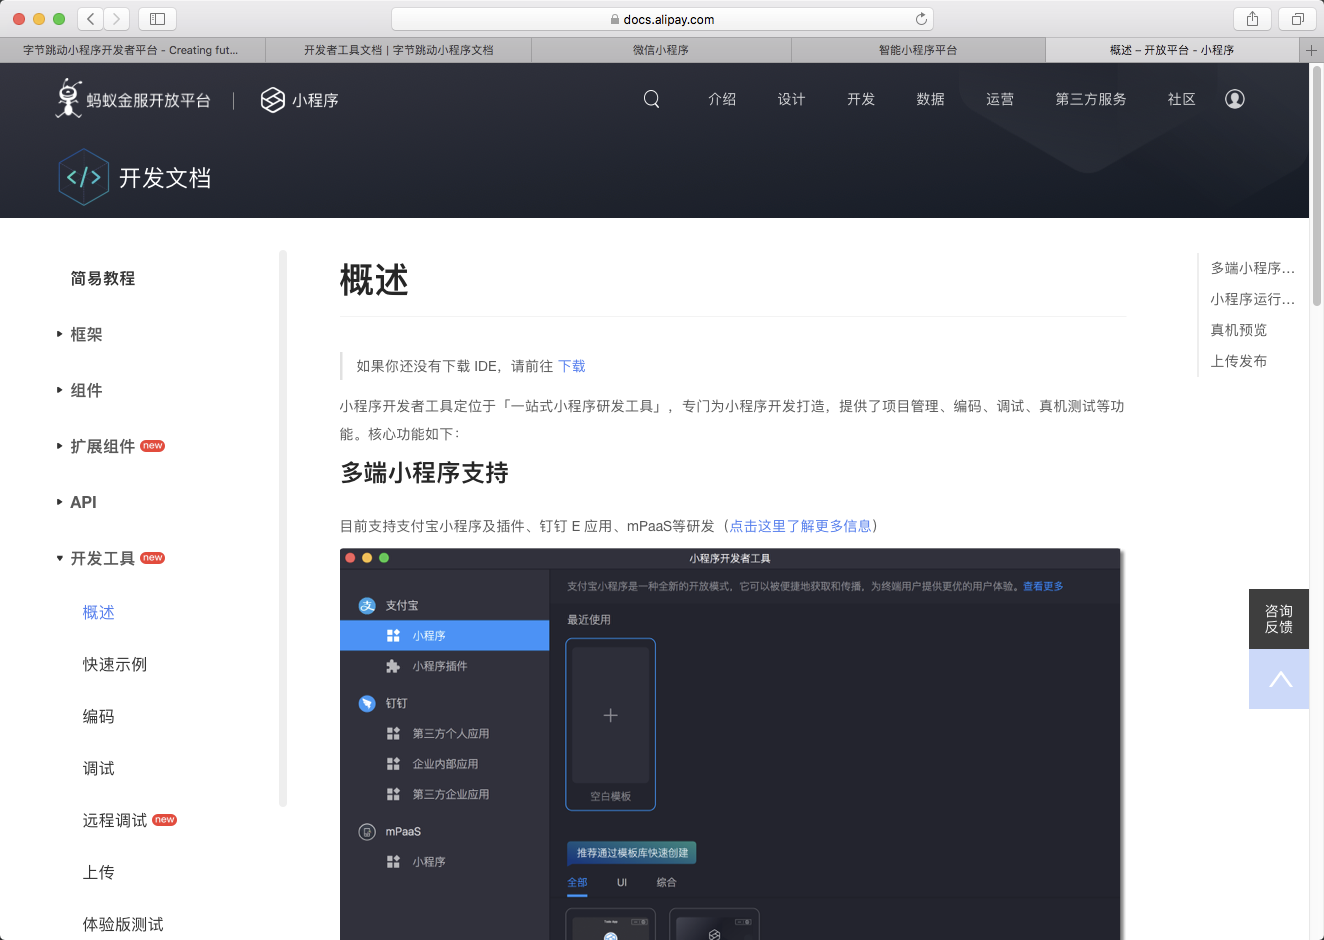
Task: Open the 介绍 navigation menu
Action: point(722,99)
